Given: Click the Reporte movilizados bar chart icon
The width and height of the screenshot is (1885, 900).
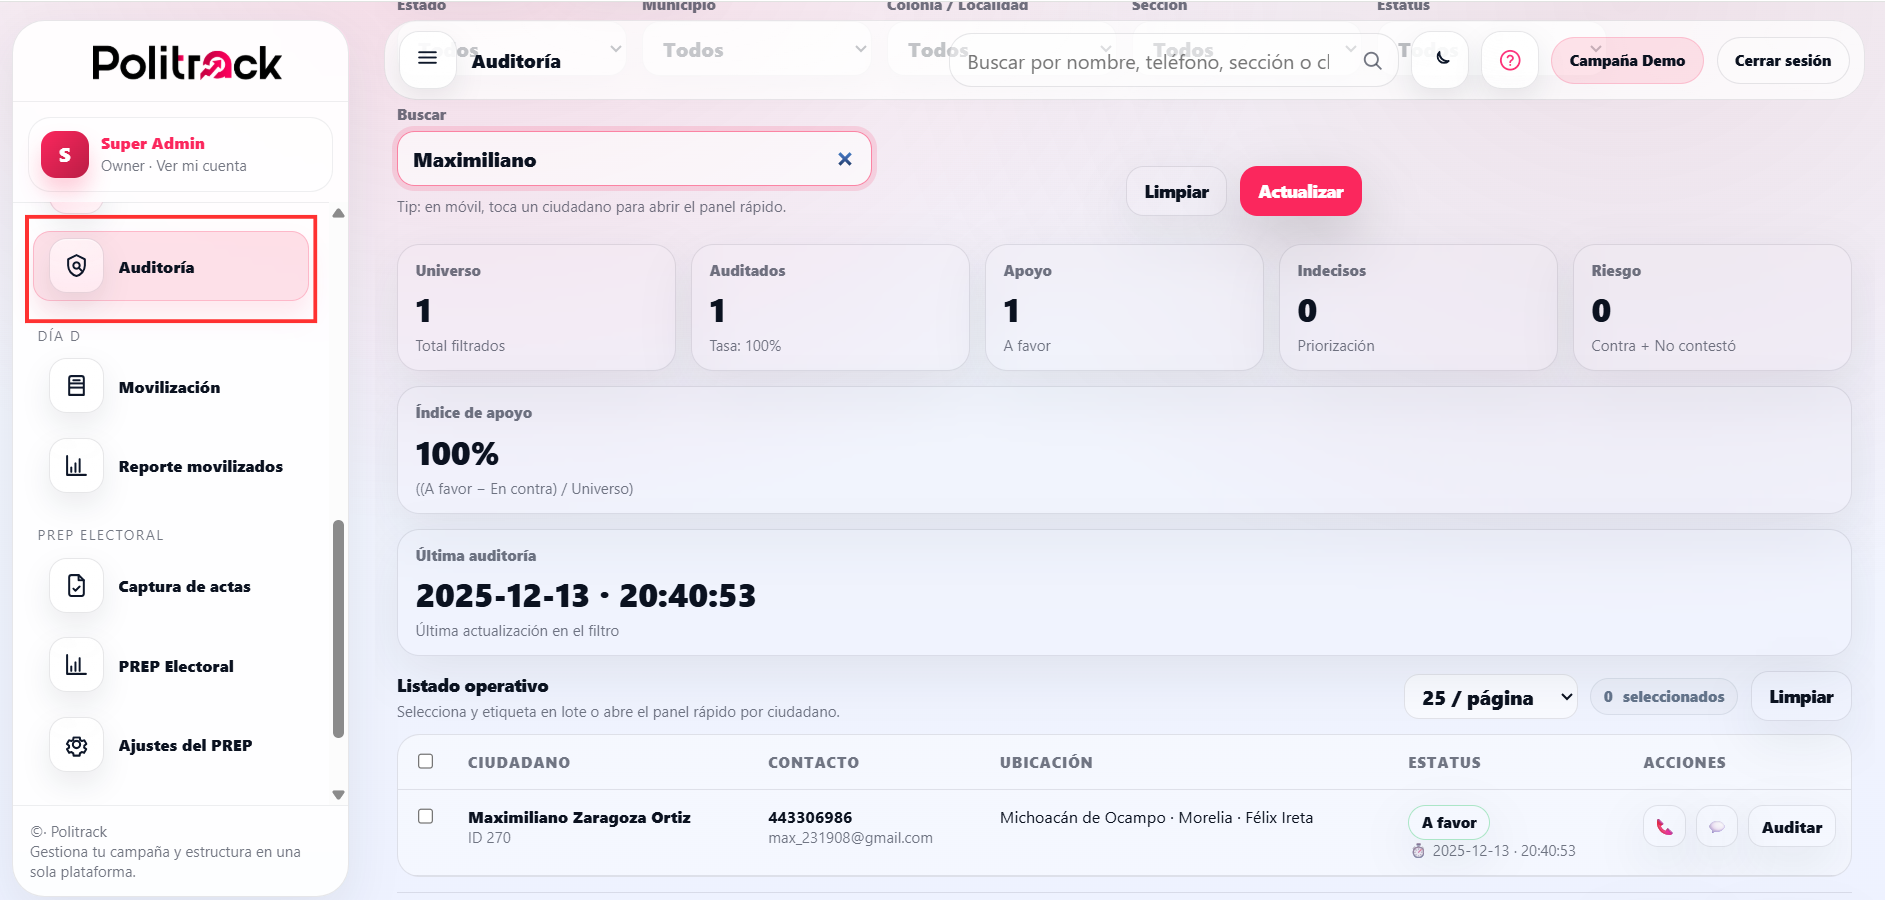Looking at the screenshot, I should [75, 465].
